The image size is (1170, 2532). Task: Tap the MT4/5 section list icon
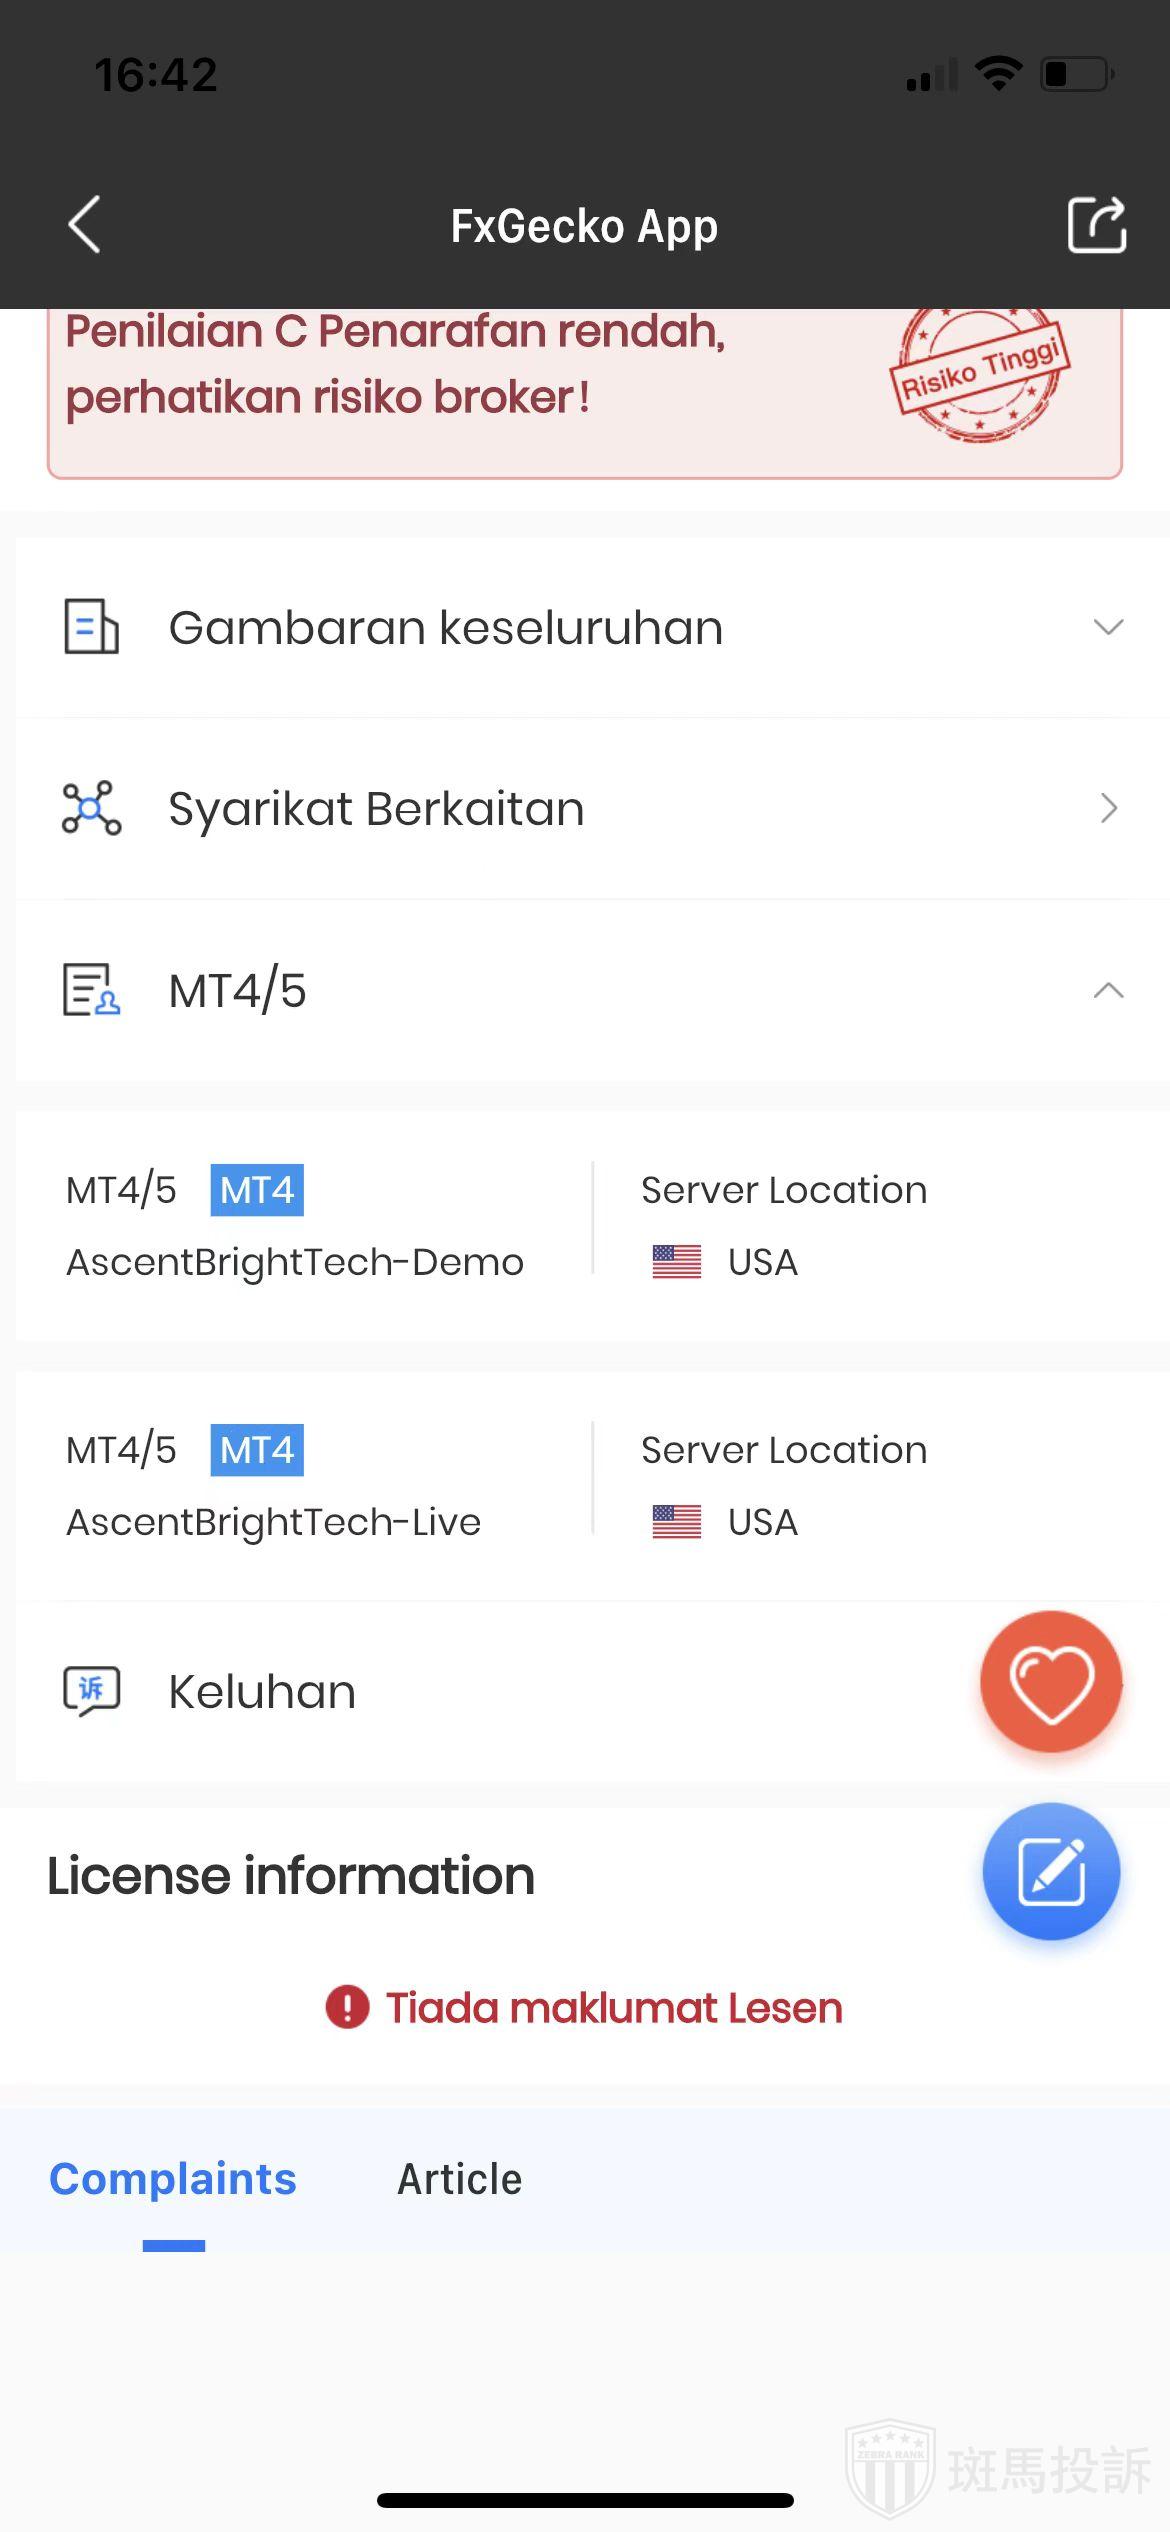(x=91, y=990)
